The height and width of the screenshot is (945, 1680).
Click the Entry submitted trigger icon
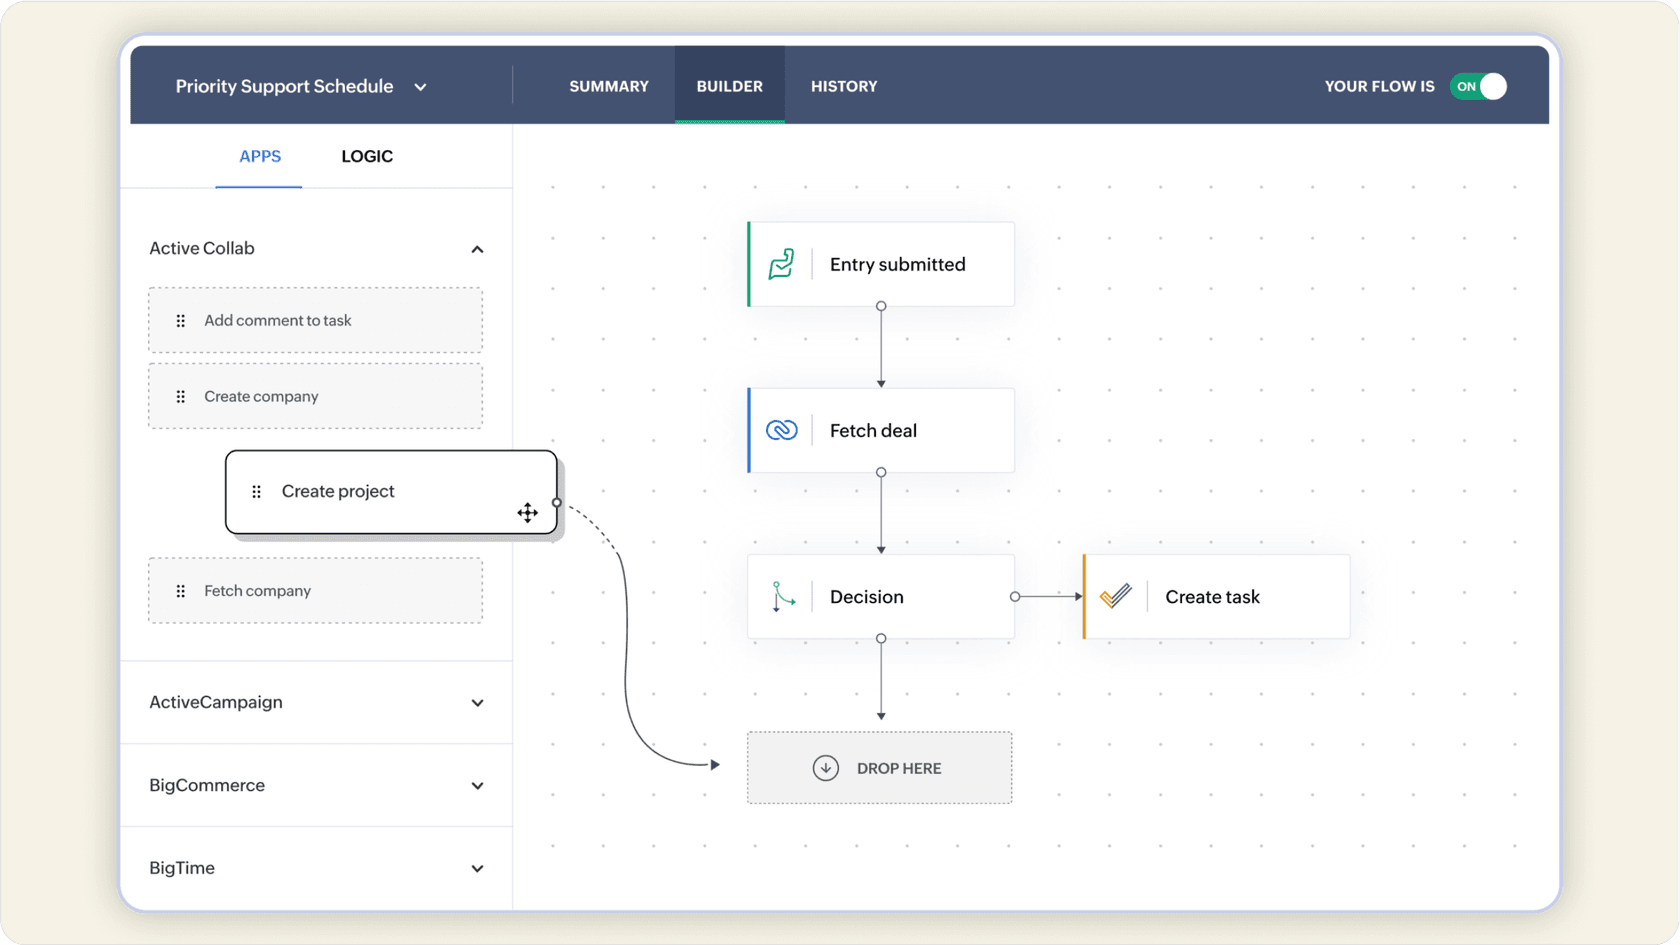782,264
